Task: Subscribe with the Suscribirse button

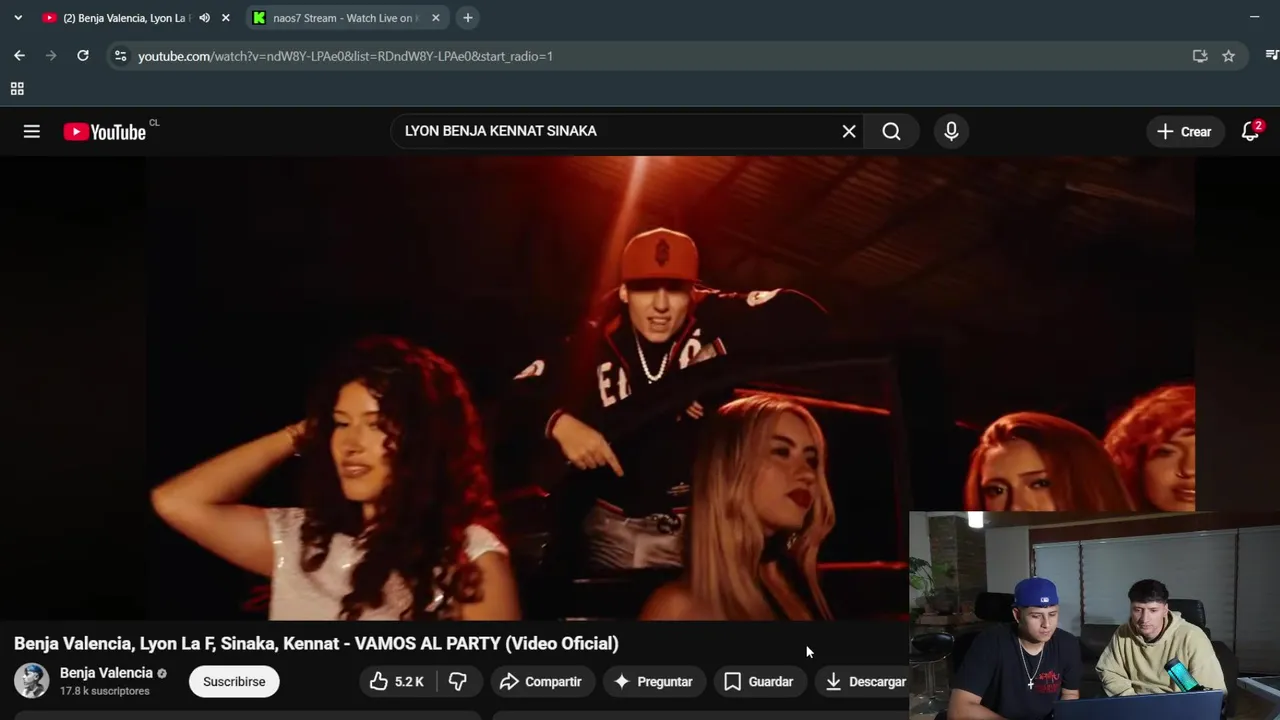Action: 234,681
